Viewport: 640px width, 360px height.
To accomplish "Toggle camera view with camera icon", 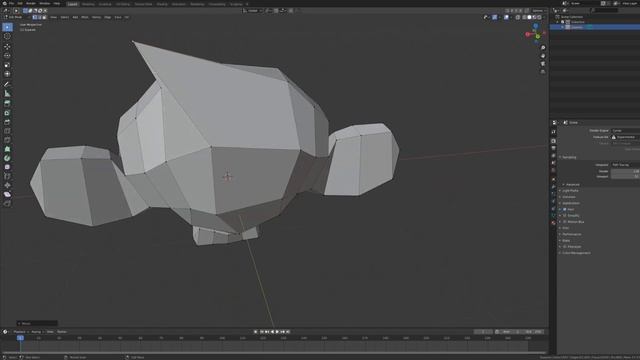I will coord(543,64).
